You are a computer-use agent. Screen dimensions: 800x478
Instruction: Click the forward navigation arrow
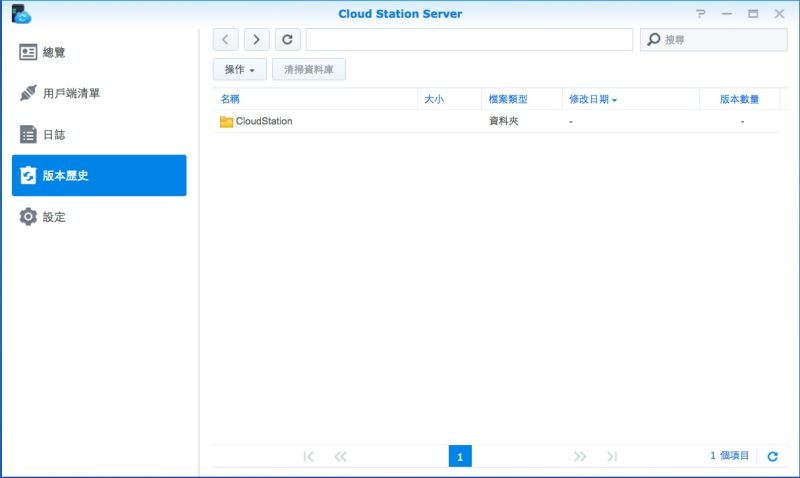(257, 39)
